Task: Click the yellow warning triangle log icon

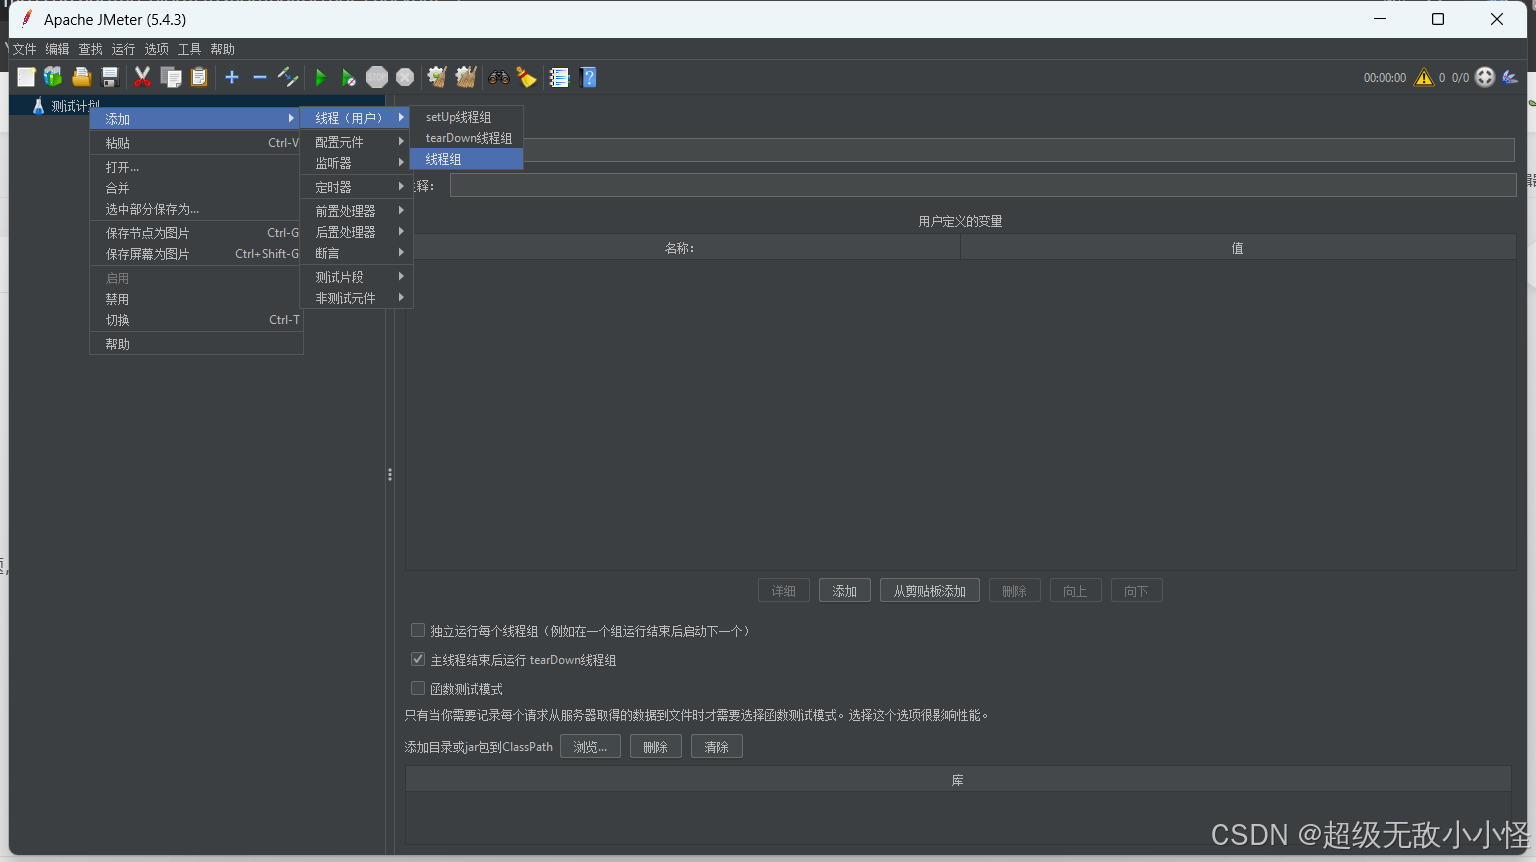Action: click(x=1424, y=77)
